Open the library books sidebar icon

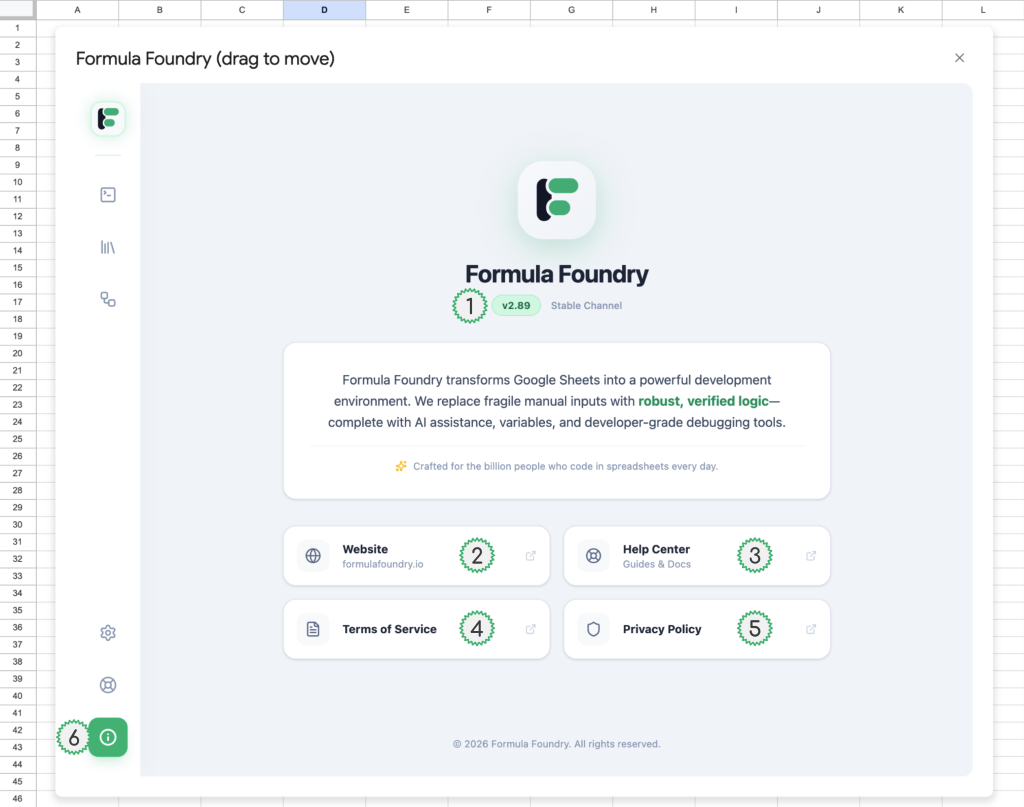click(x=108, y=247)
